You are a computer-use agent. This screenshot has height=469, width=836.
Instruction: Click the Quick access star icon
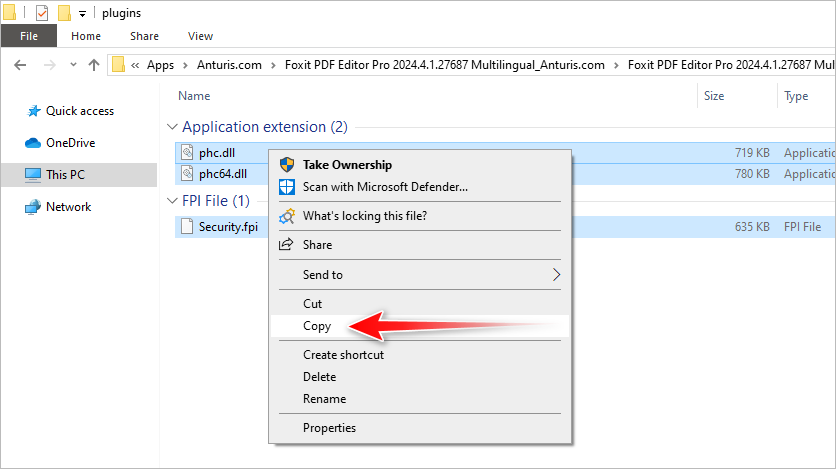coord(32,111)
